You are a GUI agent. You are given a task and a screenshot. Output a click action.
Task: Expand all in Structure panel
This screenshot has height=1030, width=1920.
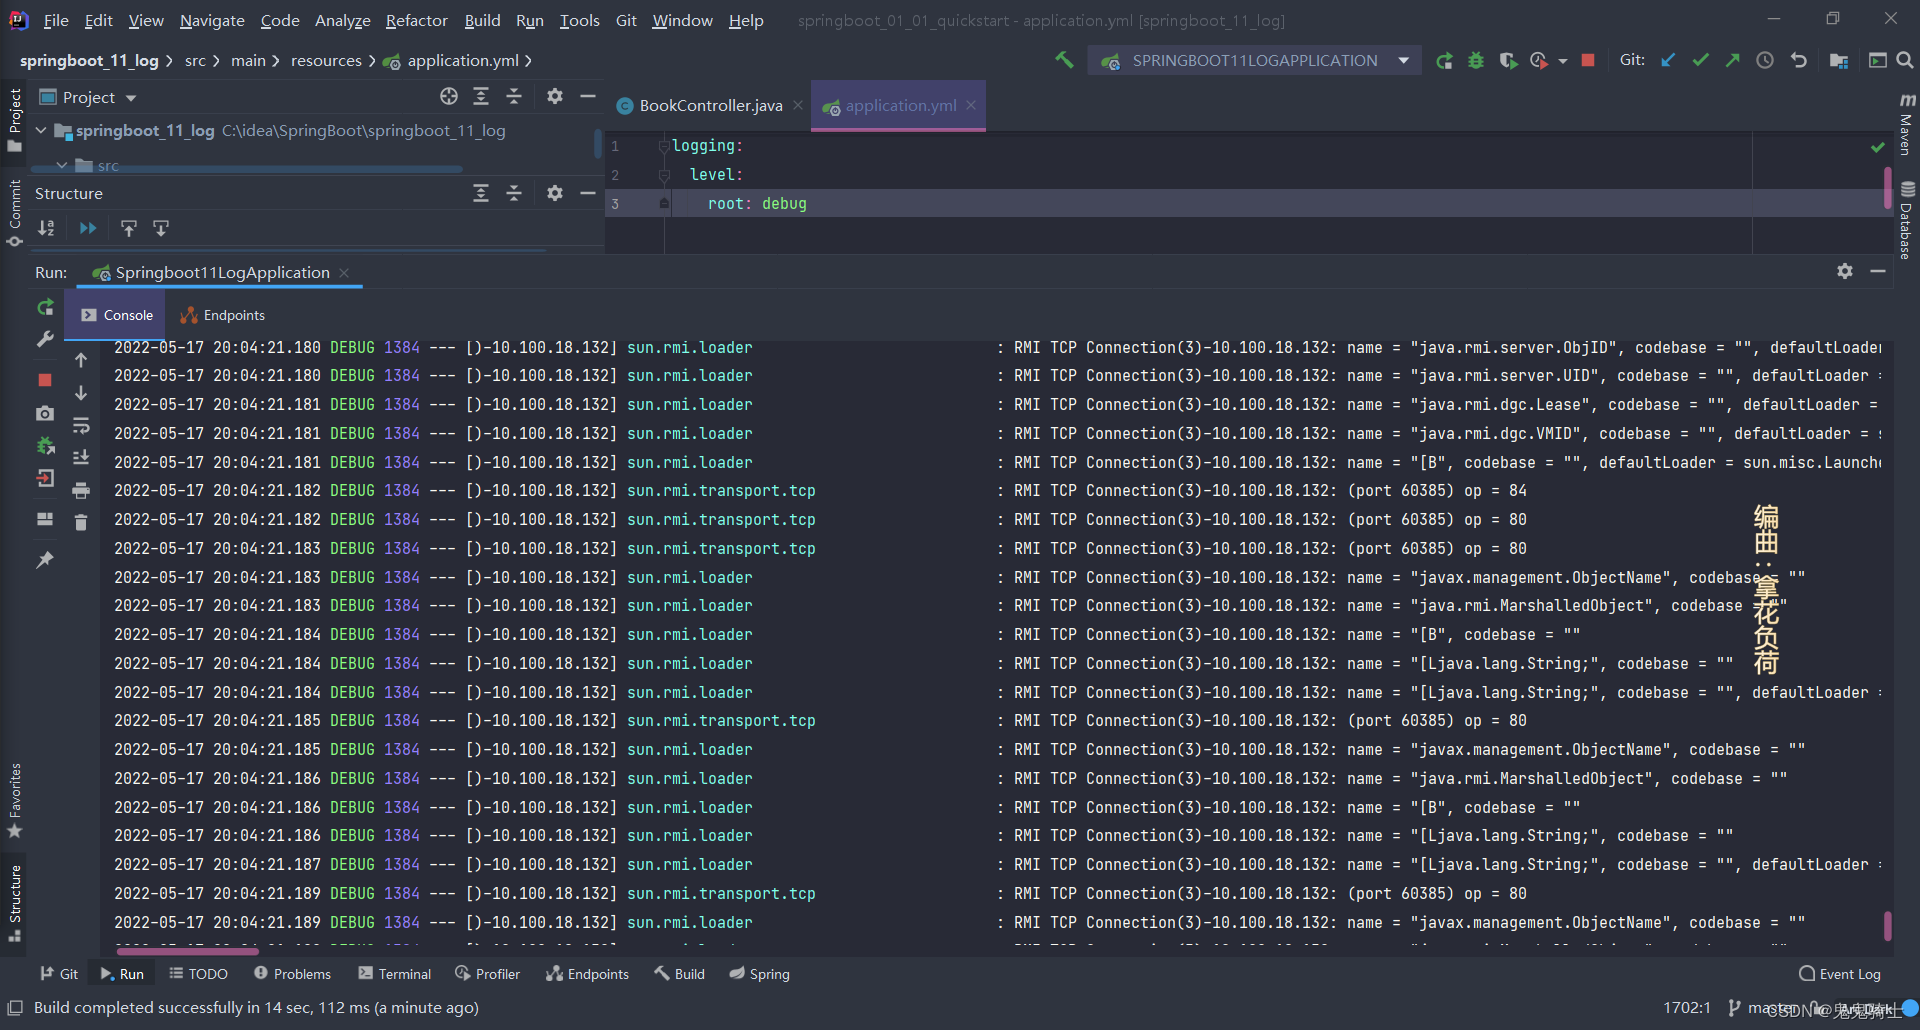point(481,193)
